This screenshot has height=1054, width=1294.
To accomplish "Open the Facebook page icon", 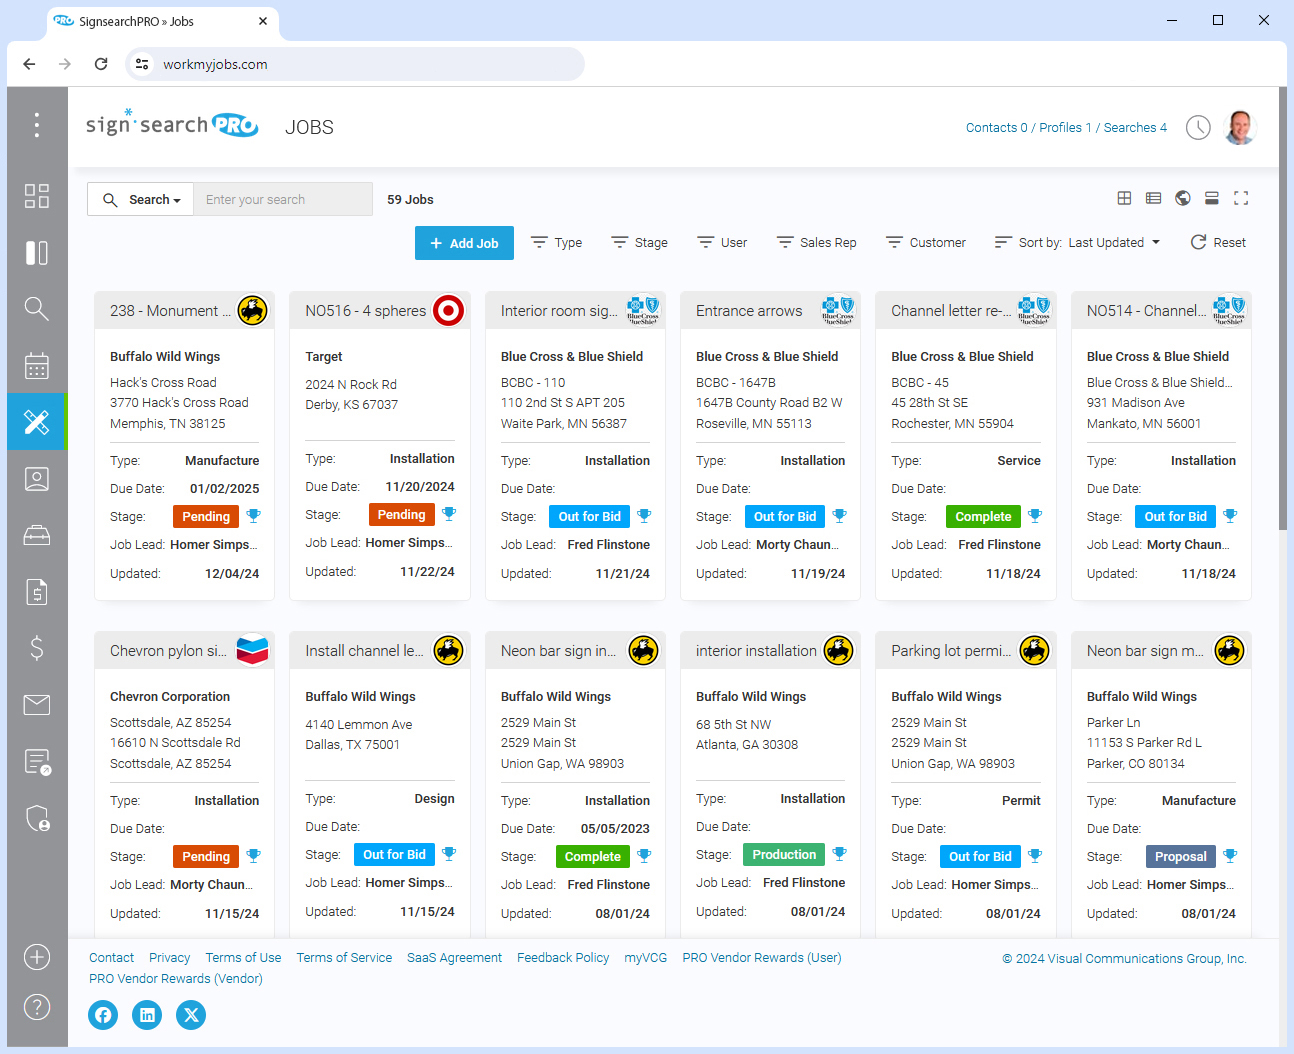I will (x=103, y=1015).
